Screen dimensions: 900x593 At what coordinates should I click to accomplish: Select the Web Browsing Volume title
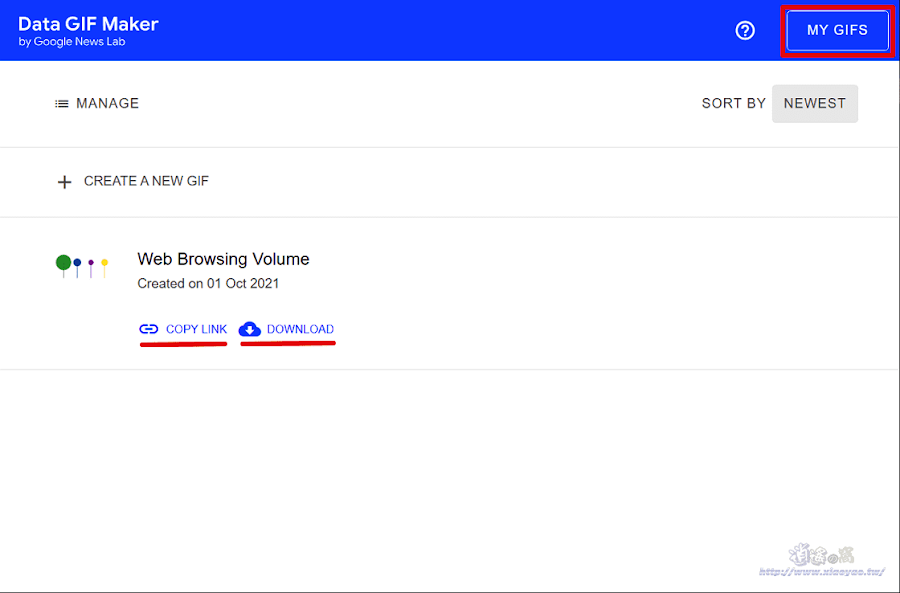[x=223, y=258]
